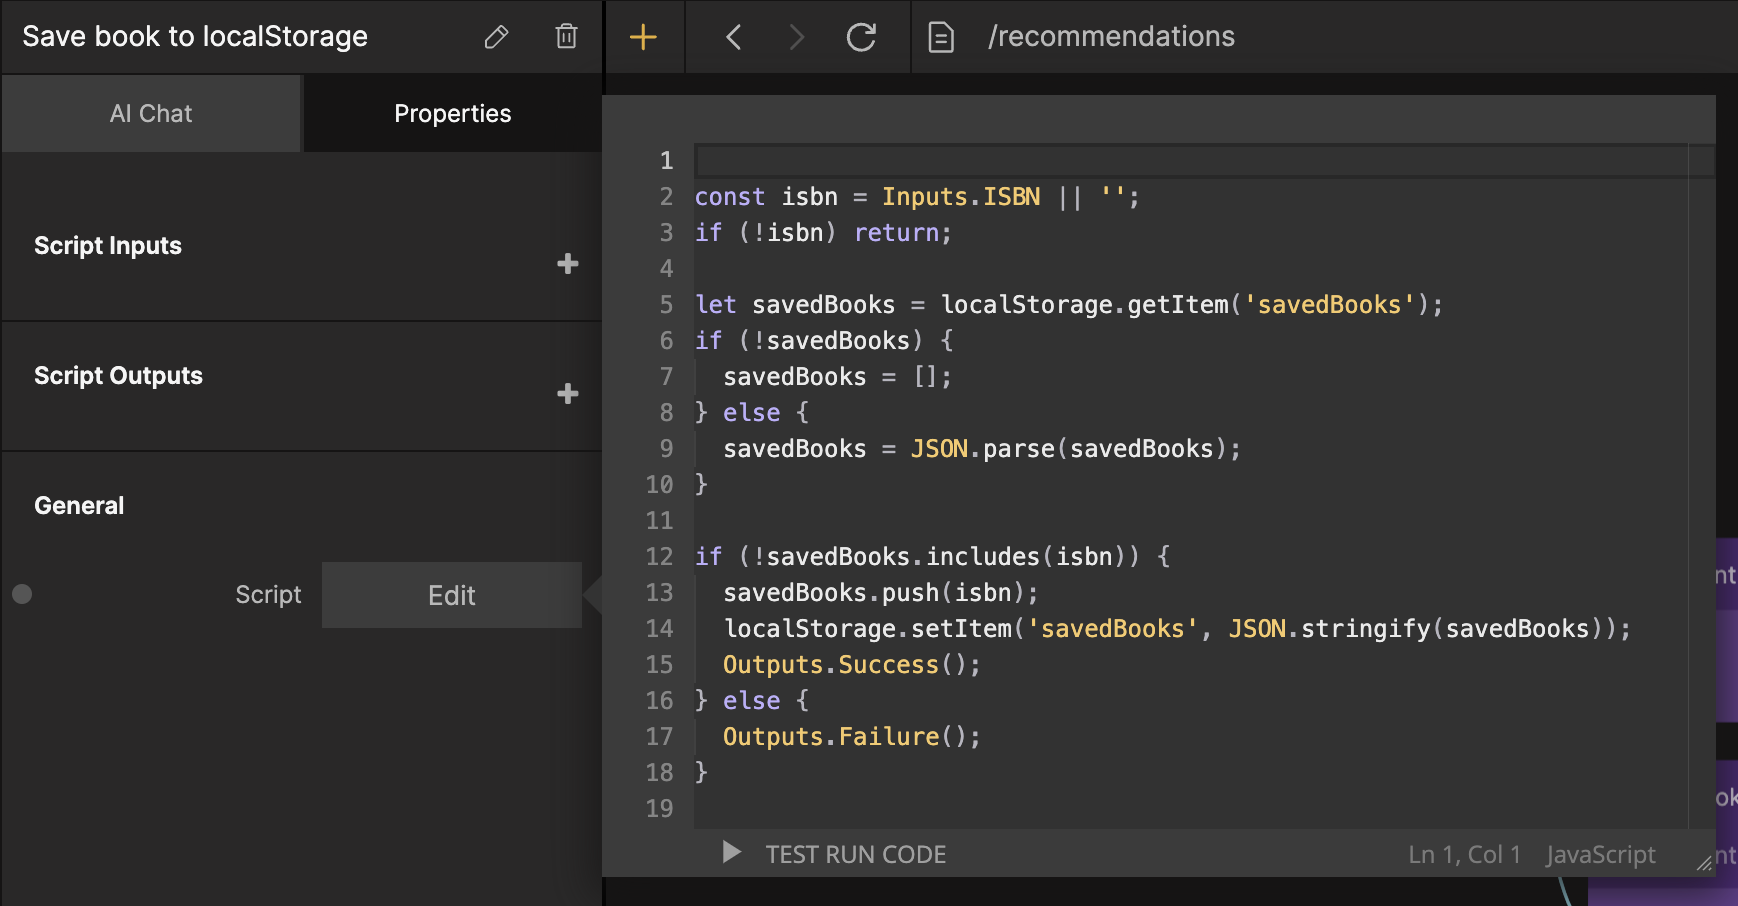Add a new Script Output
Image resolution: width=1738 pixels, height=906 pixels.
click(567, 393)
